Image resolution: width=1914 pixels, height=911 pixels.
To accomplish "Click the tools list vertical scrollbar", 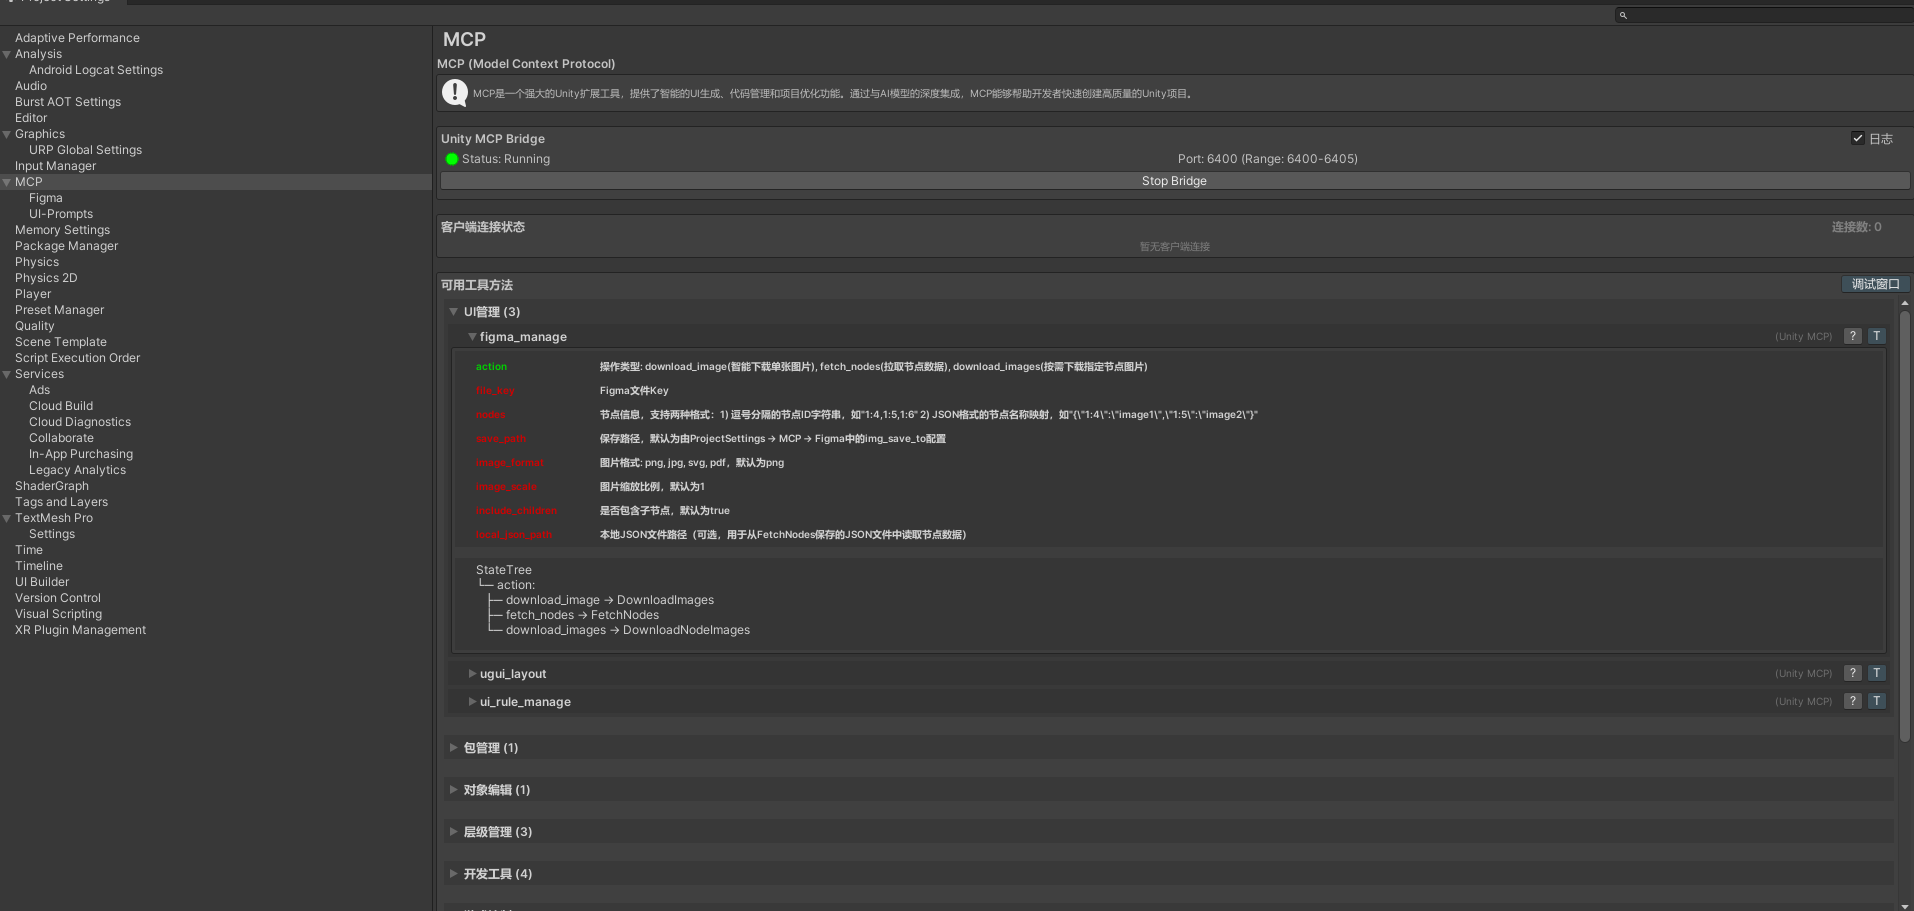I will point(1905,525).
